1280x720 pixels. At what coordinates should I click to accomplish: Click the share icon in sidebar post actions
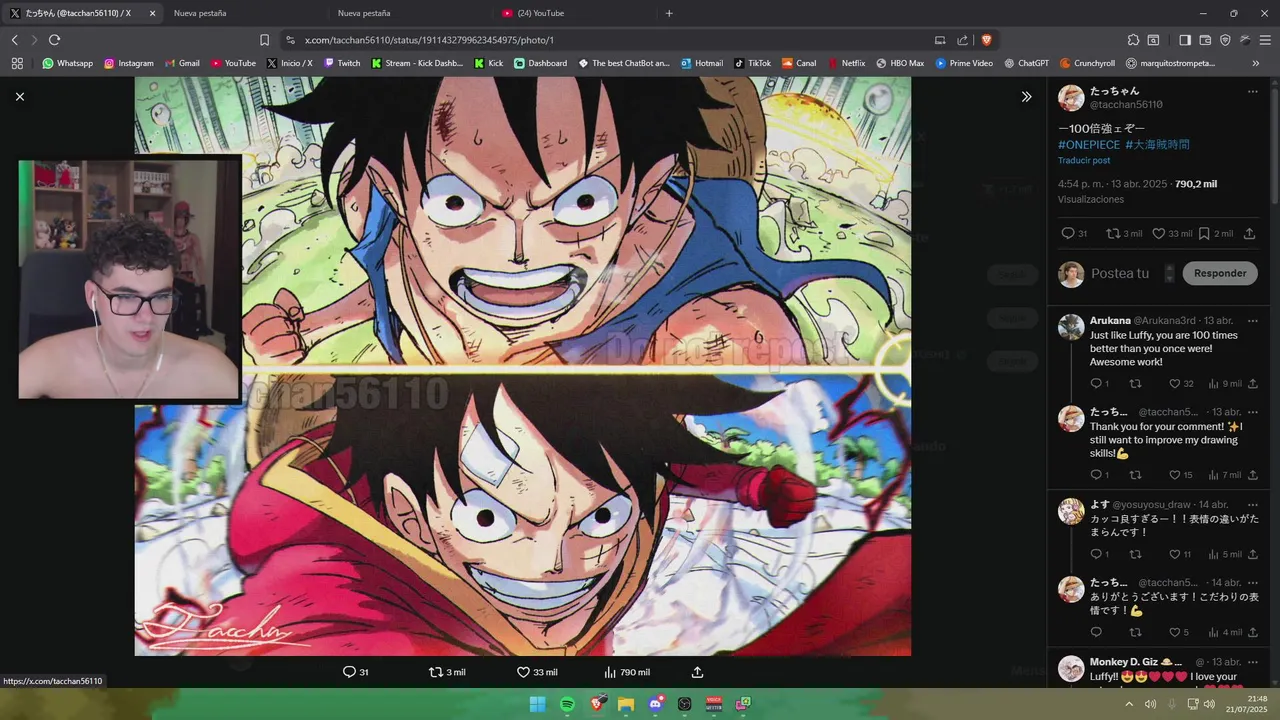[1249, 233]
